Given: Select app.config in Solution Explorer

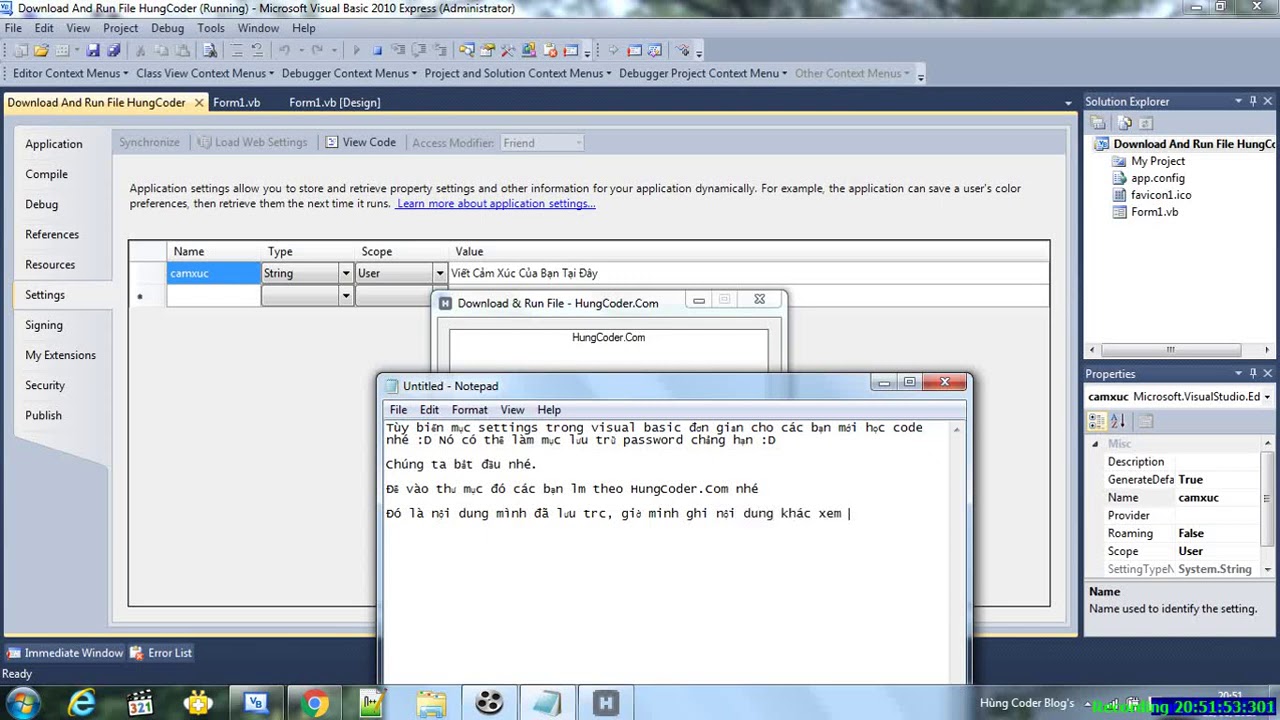Looking at the screenshot, I should tap(1158, 178).
